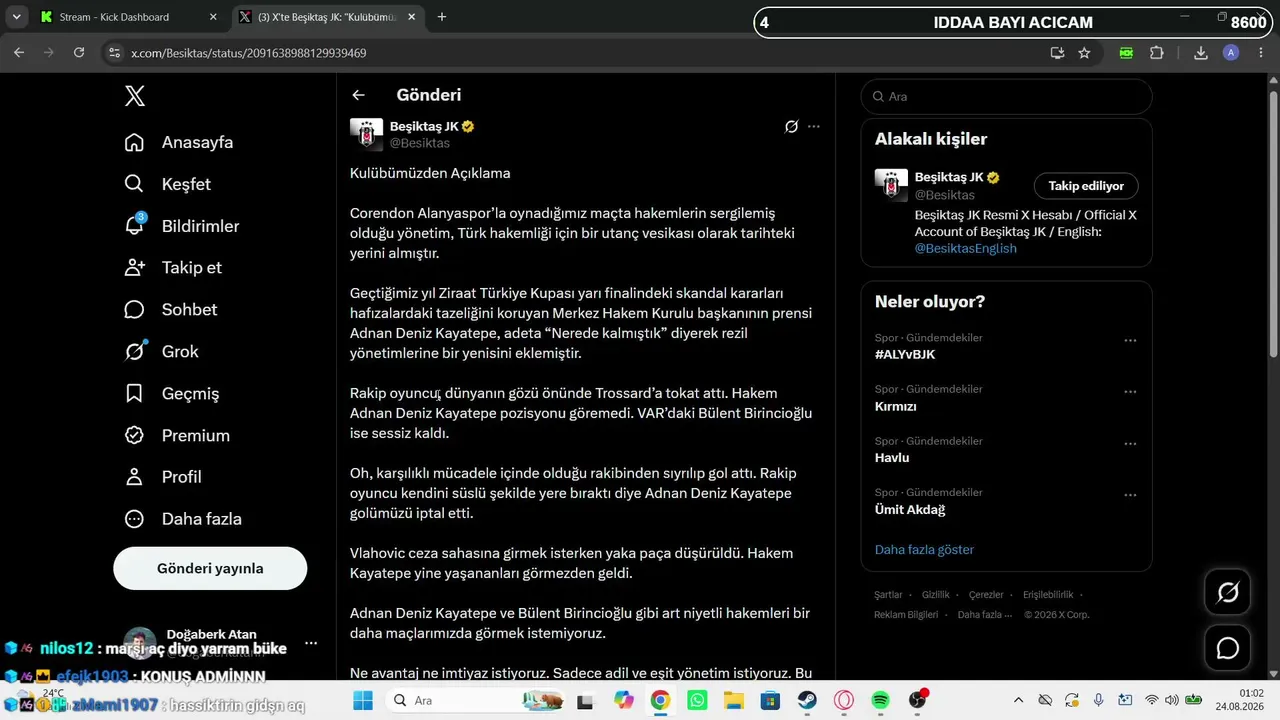This screenshot has width=1280, height=720.
Task: Open File Explorer from the taskbar
Action: [x=734, y=700]
